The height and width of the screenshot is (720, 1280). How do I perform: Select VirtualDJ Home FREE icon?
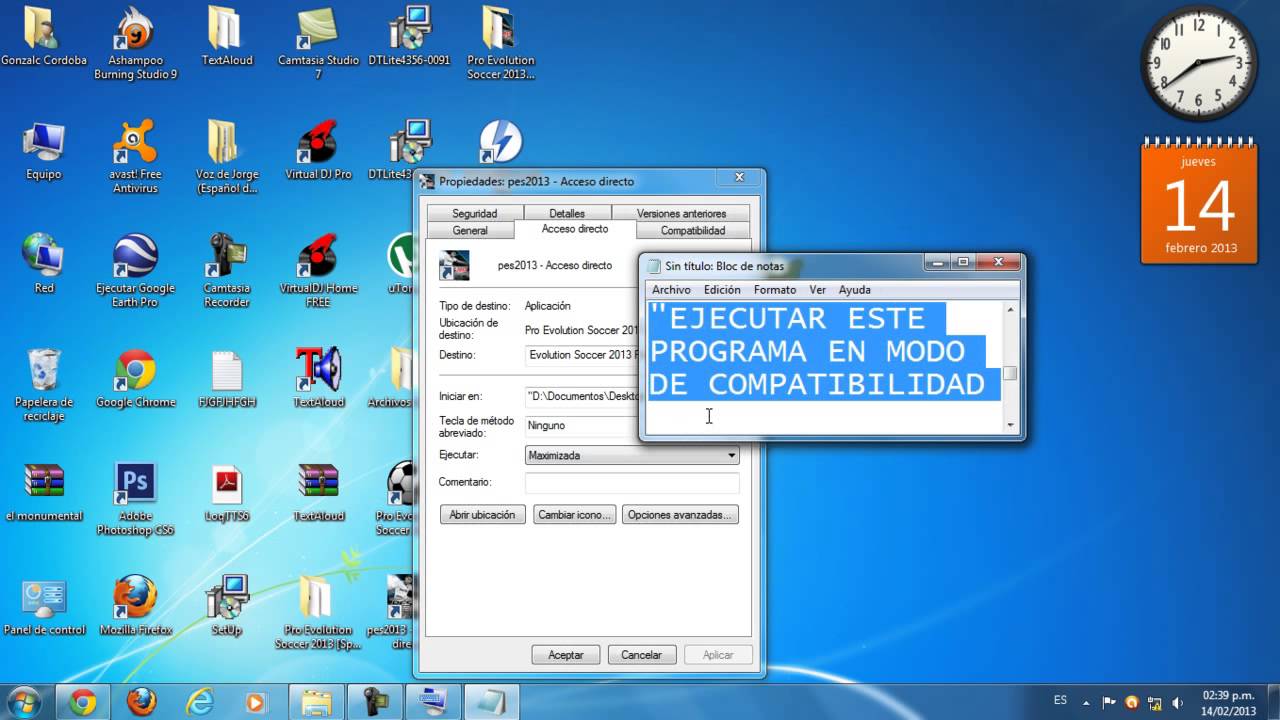click(318, 271)
